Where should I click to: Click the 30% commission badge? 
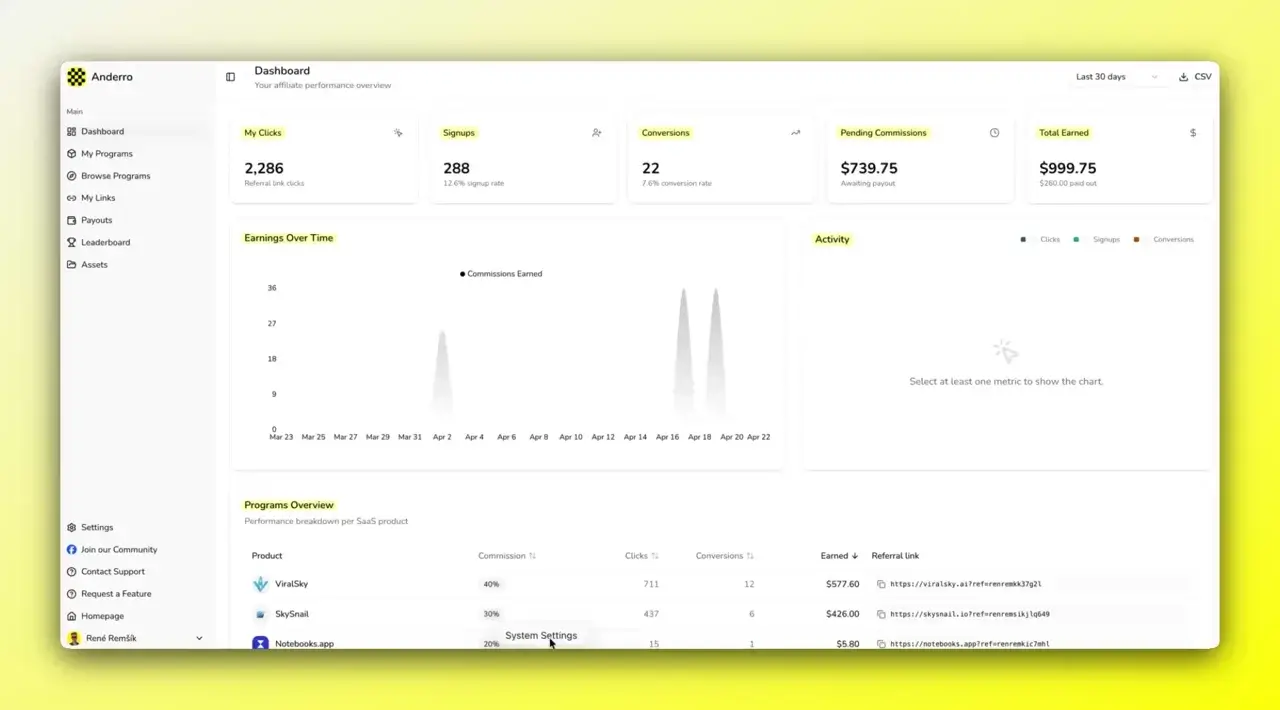[x=491, y=614]
